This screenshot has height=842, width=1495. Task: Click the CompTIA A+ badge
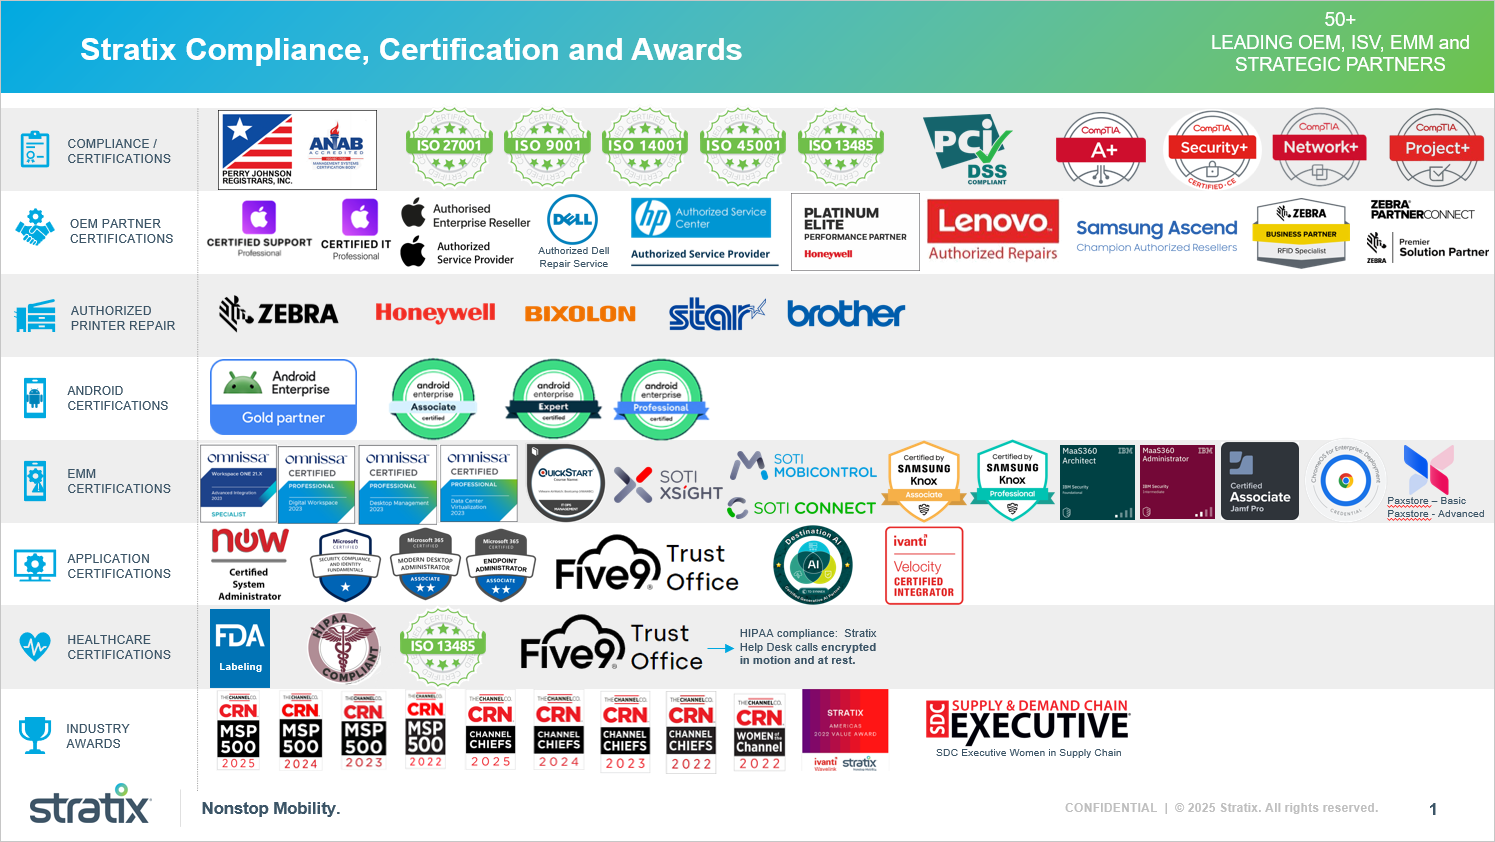point(1102,150)
